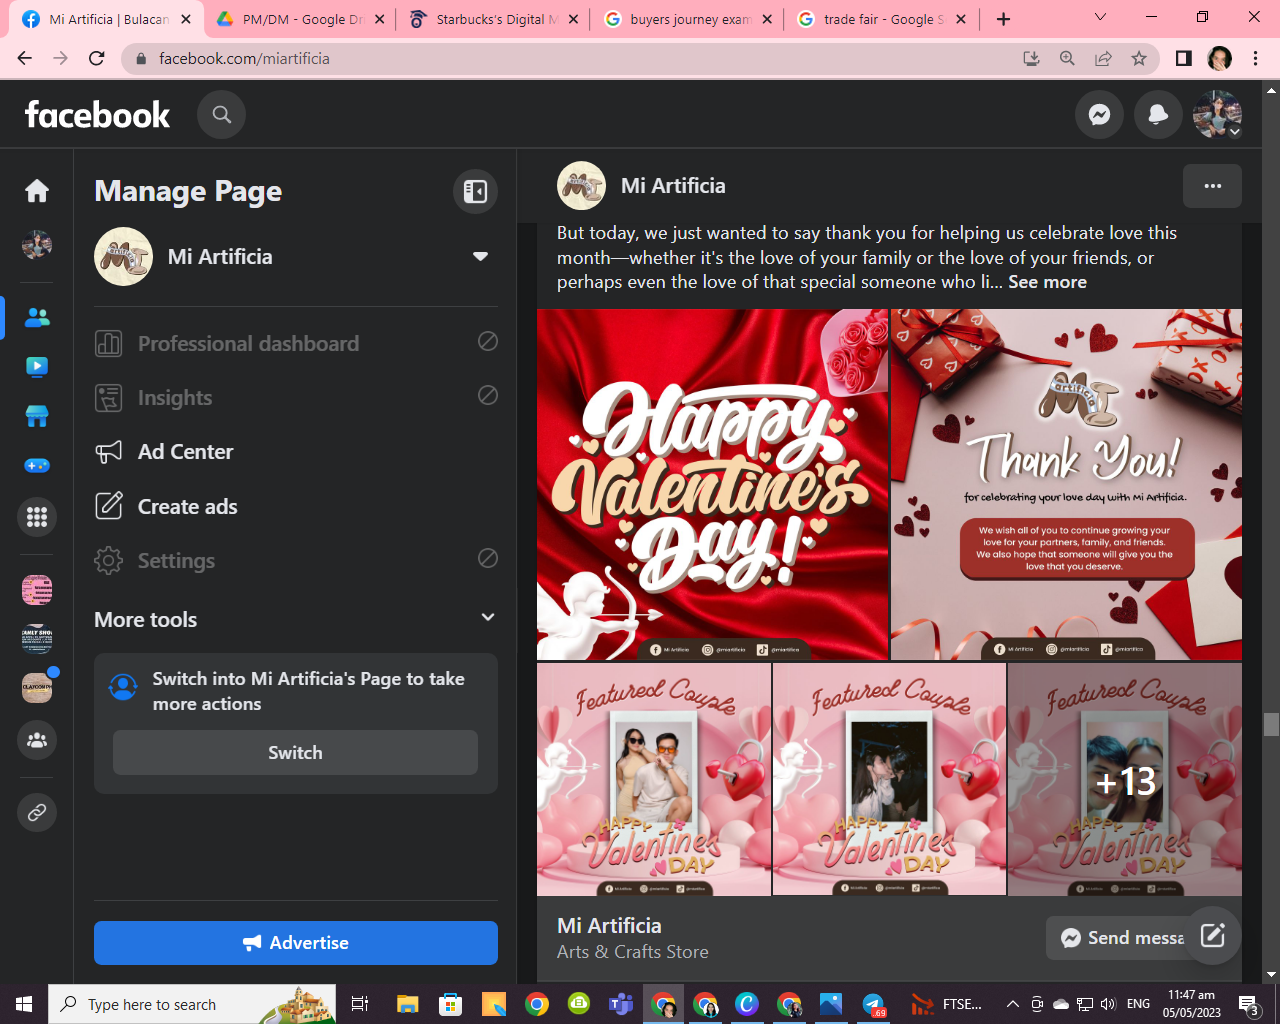1280x1024 pixels.
Task: Open the Watch video icon in sidebar
Action: [x=37, y=367]
